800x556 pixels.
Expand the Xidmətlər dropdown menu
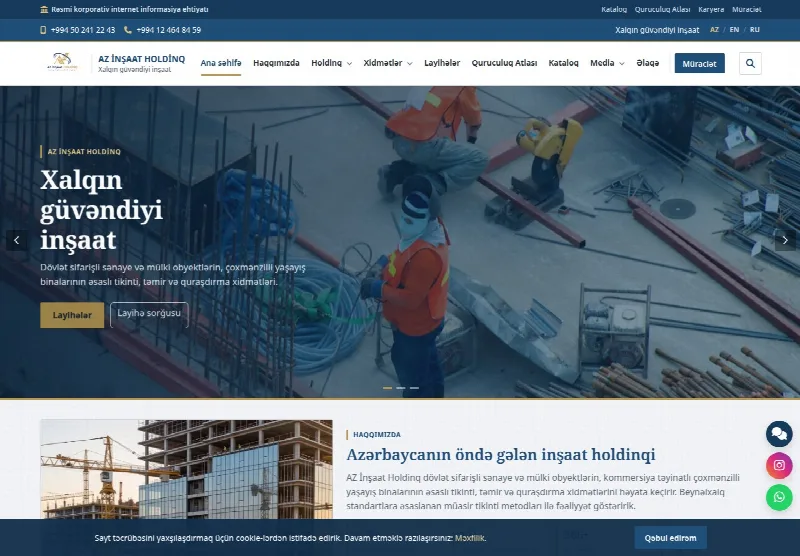pos(388,63)
